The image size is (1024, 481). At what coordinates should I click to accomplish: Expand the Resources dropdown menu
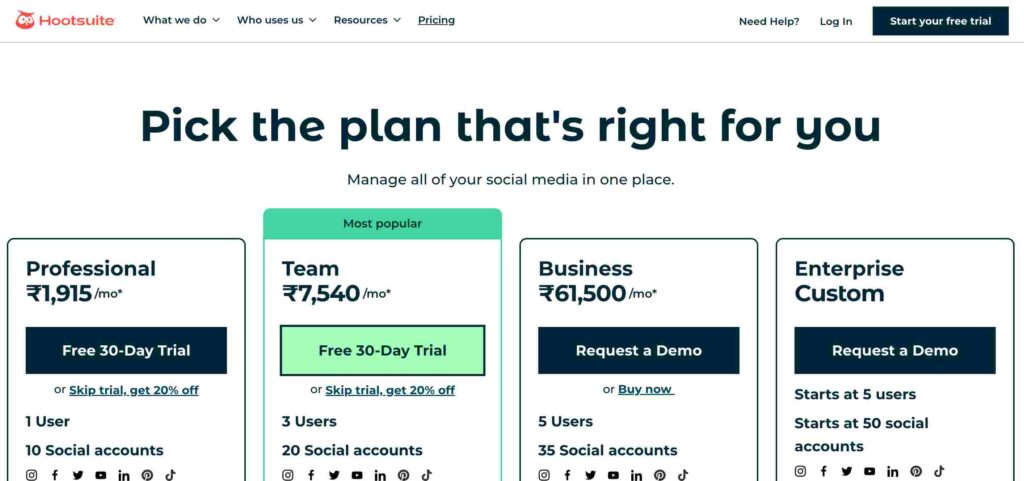click(x=368, y=20)
